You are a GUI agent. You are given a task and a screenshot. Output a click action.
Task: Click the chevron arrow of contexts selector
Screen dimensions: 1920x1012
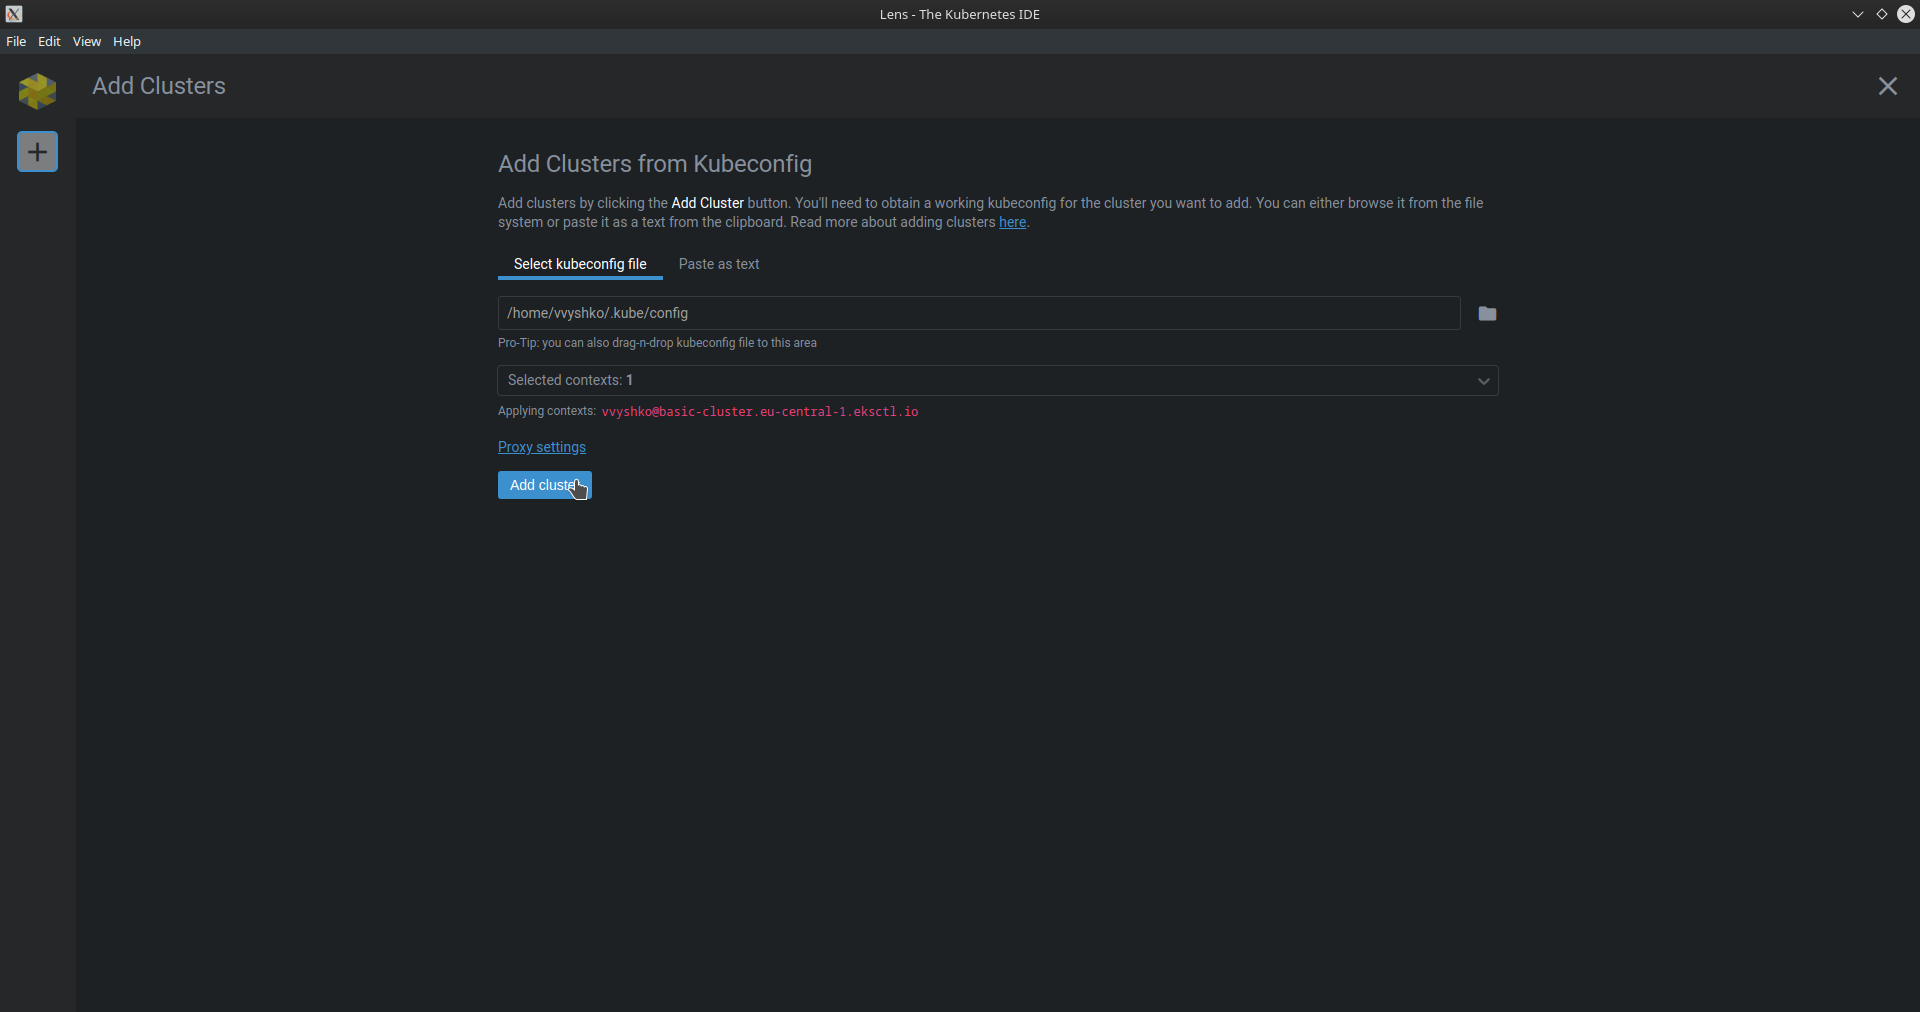[1483, 381]
